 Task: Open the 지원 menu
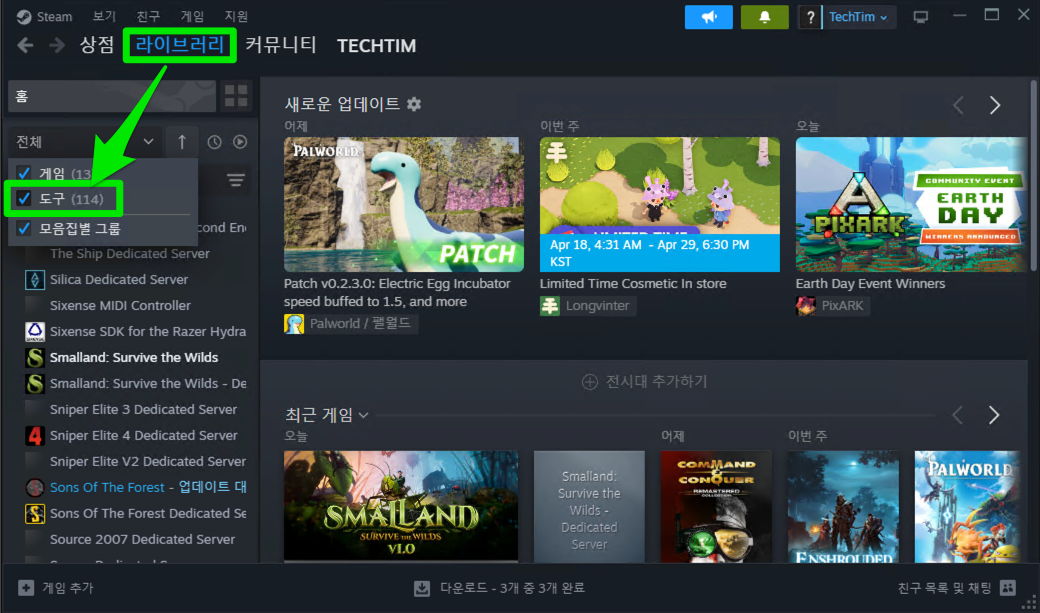237,17
